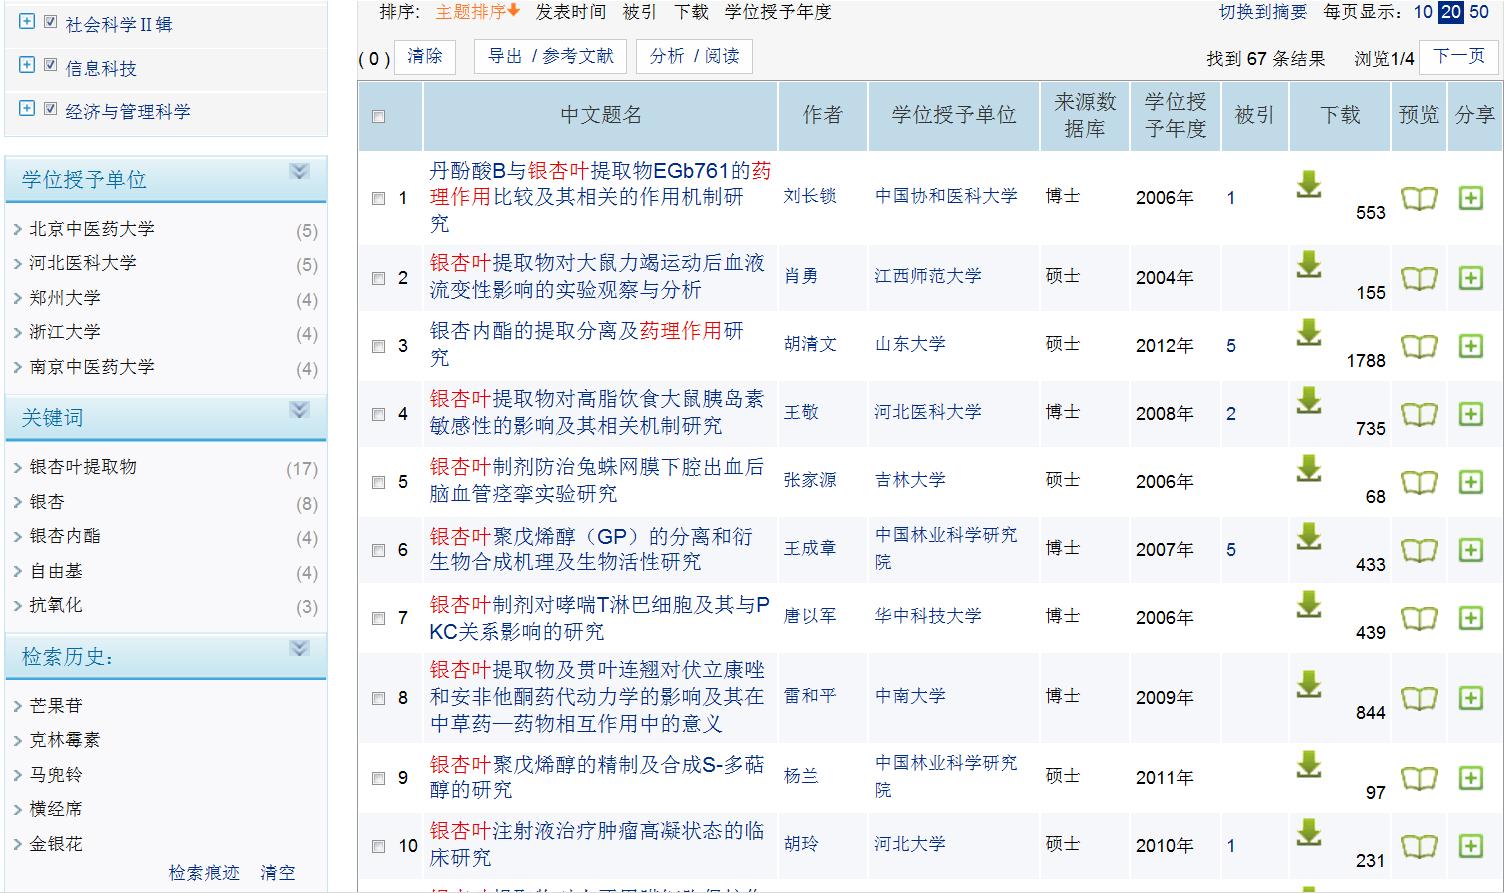Uncheck the 信息科技 category checkbox
This screenshot has height=893, width=1504.
click(50, 65)
